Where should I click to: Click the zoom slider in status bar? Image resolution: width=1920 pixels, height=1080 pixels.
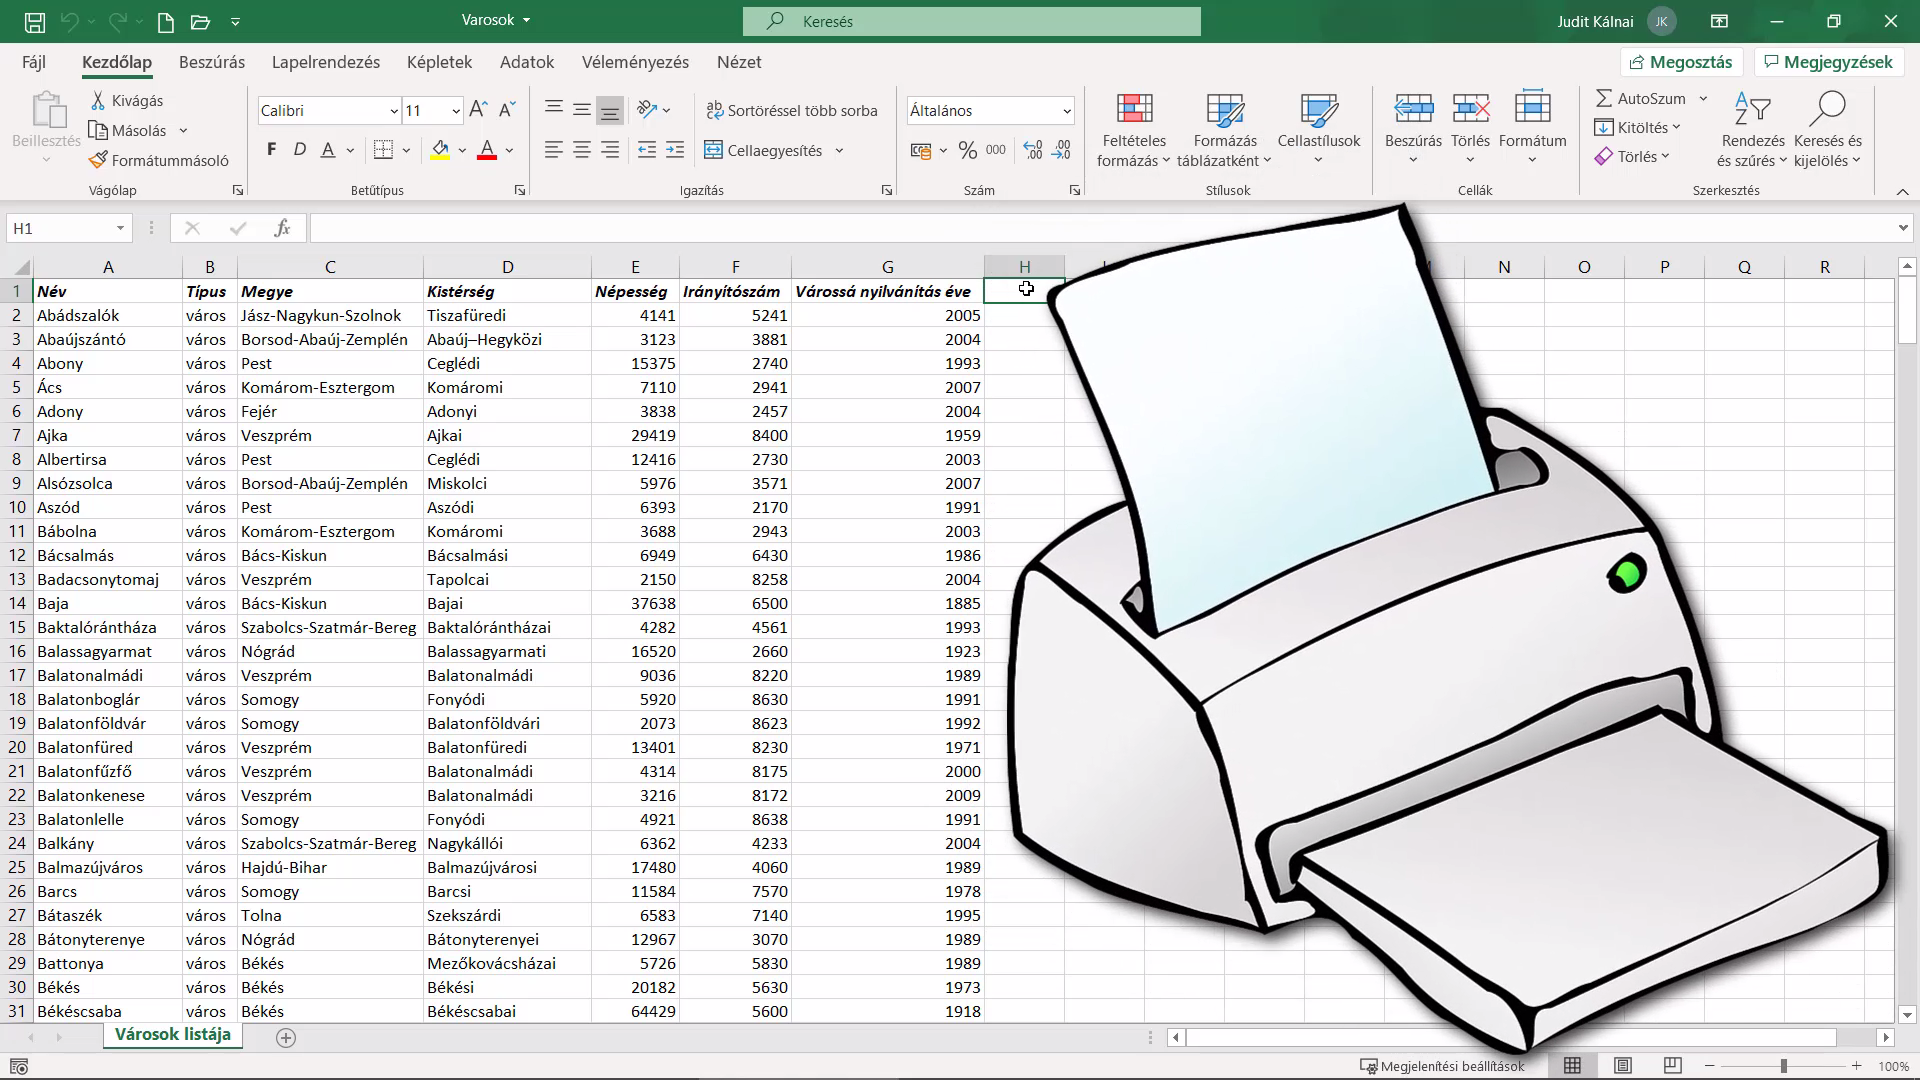(1783, 1066)
